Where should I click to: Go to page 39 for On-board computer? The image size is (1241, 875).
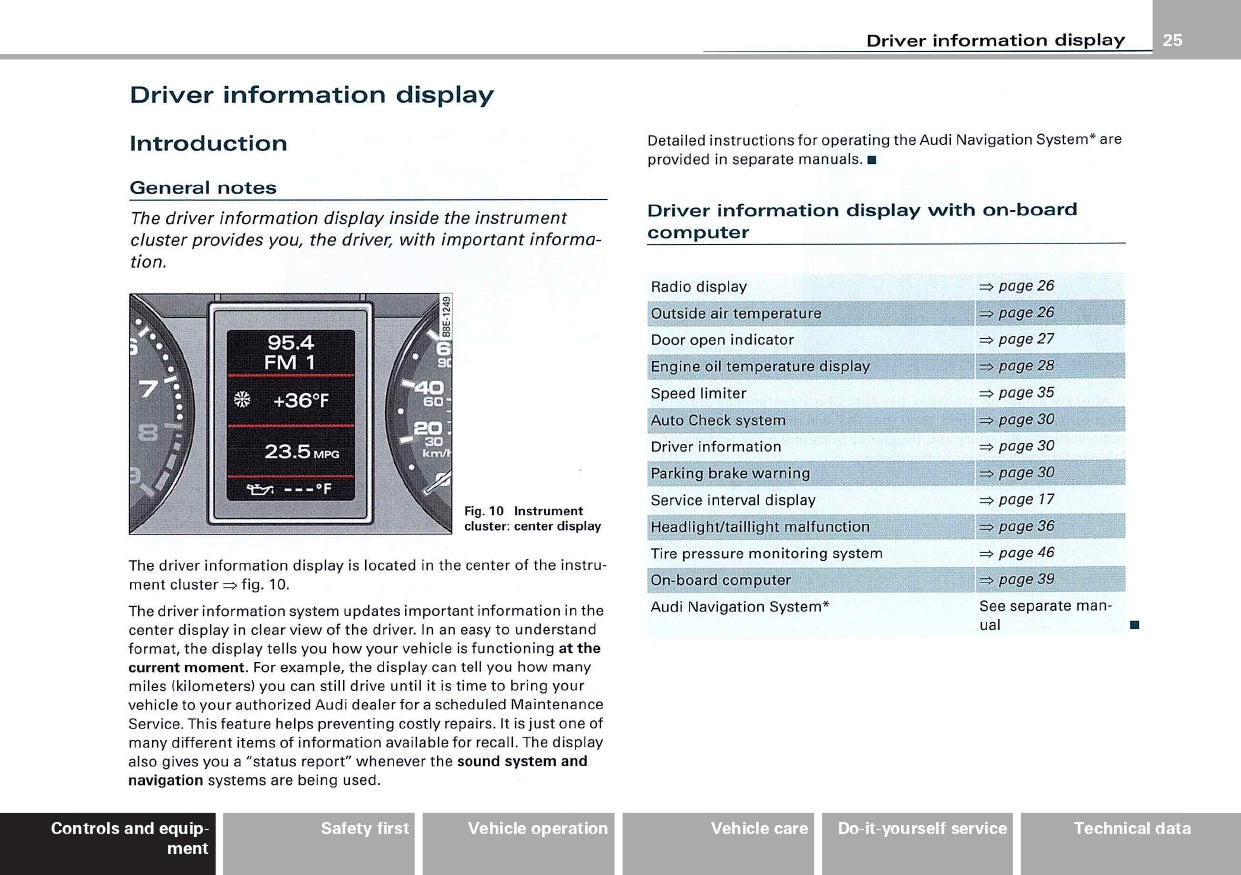pos(1016,579)
